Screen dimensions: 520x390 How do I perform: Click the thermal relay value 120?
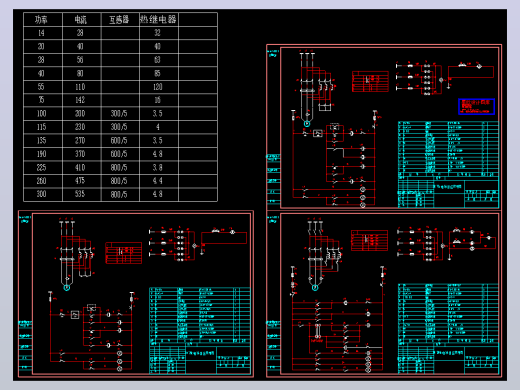(157, 87)
